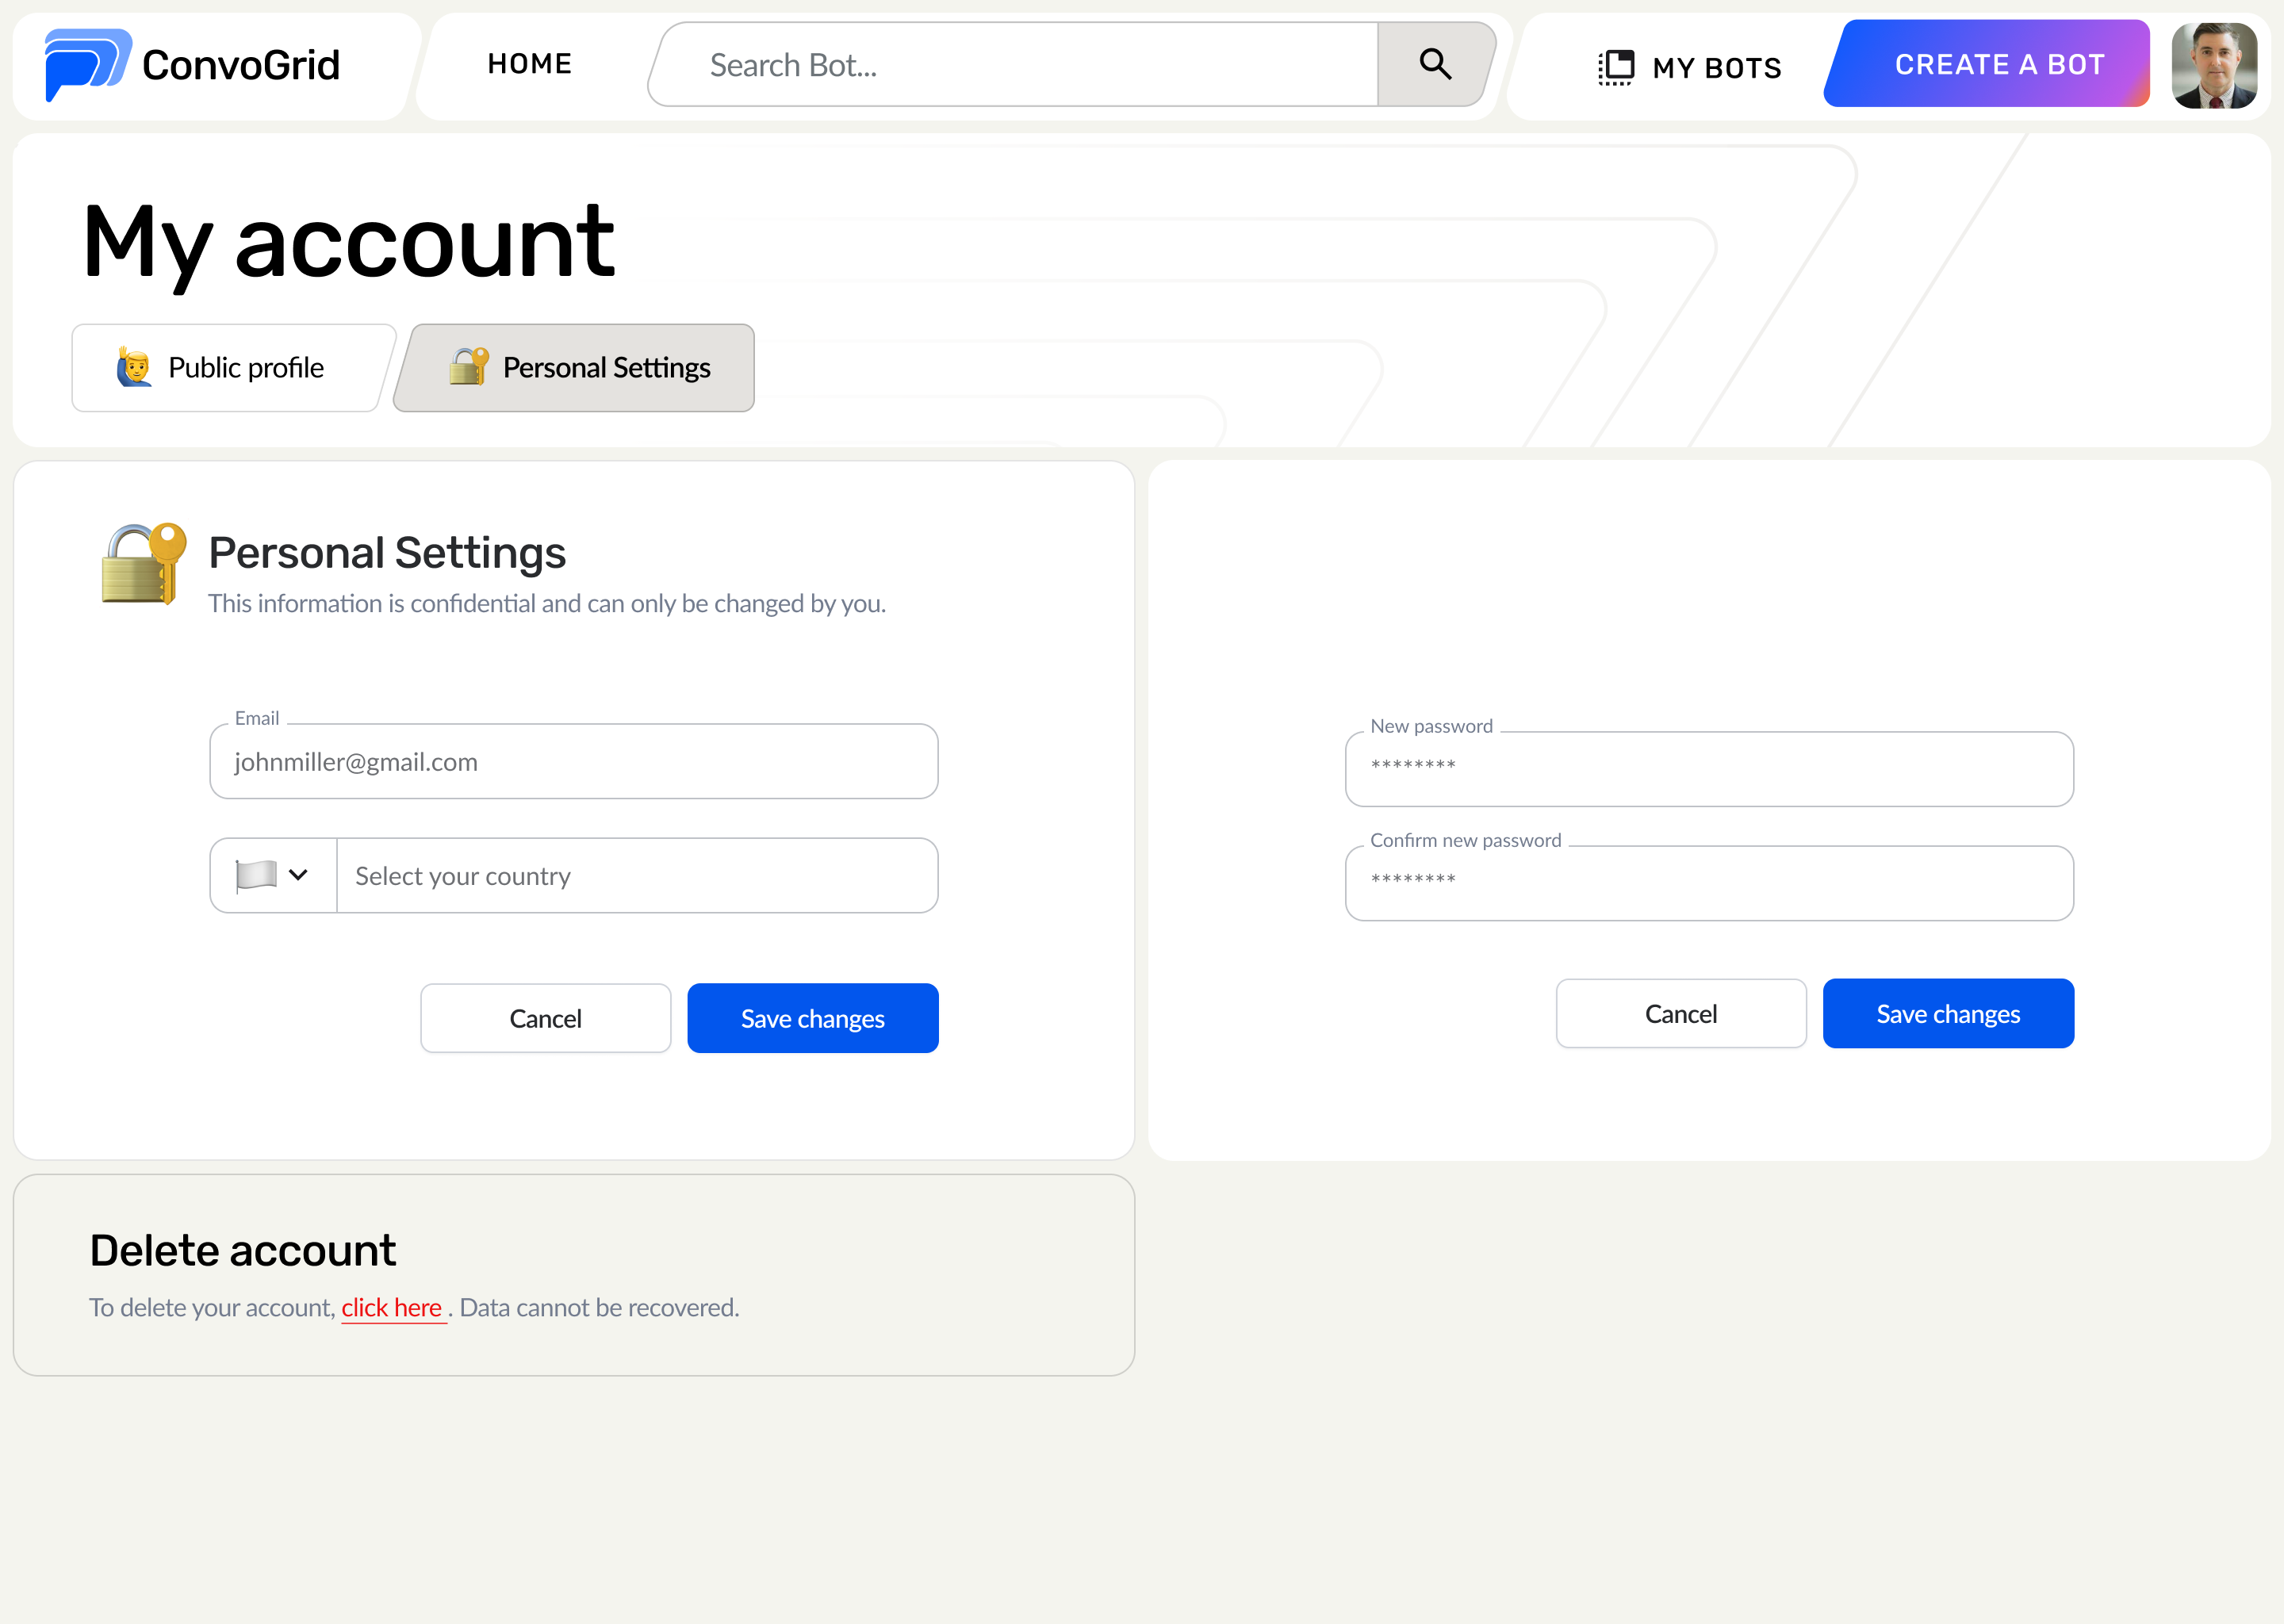Go to the HOME menu item

click(529, 64)
